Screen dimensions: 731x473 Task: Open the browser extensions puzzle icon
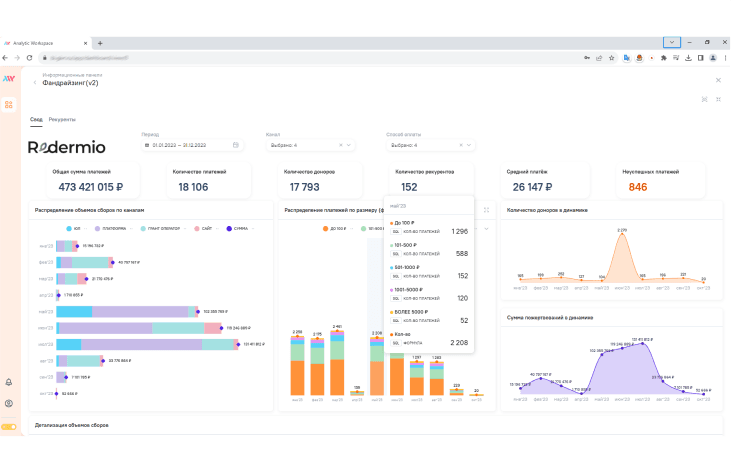coord(663,58)
